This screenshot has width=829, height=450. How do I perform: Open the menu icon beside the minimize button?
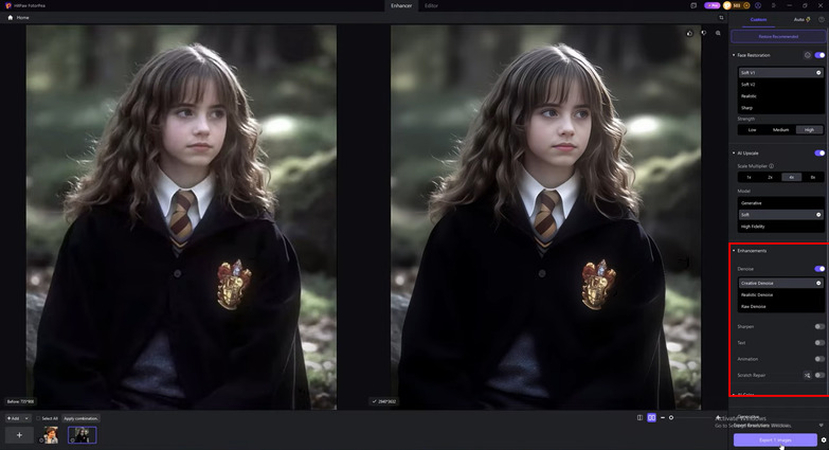point(773,5)
